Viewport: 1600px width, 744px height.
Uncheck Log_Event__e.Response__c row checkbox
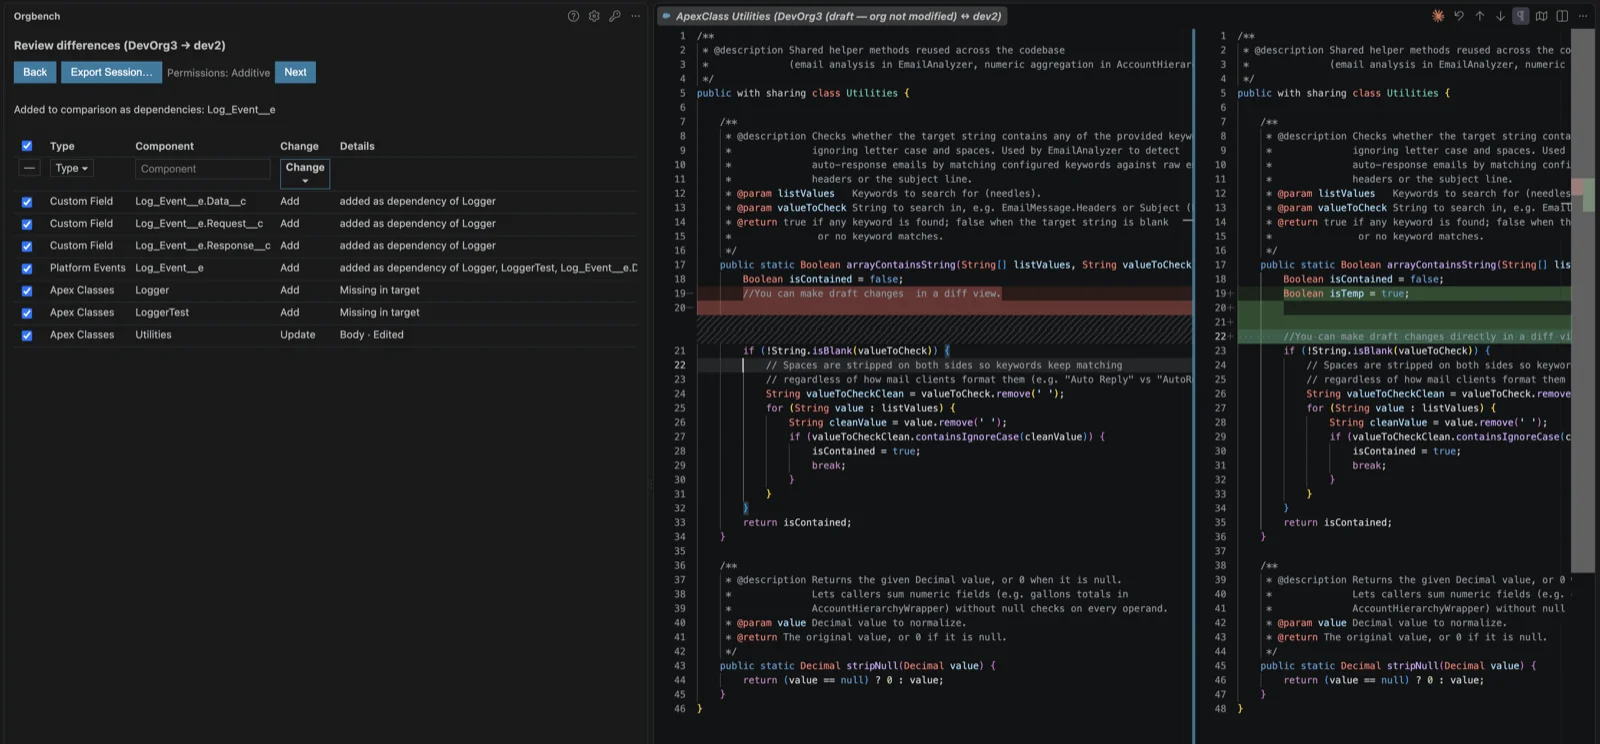[27, 246]
